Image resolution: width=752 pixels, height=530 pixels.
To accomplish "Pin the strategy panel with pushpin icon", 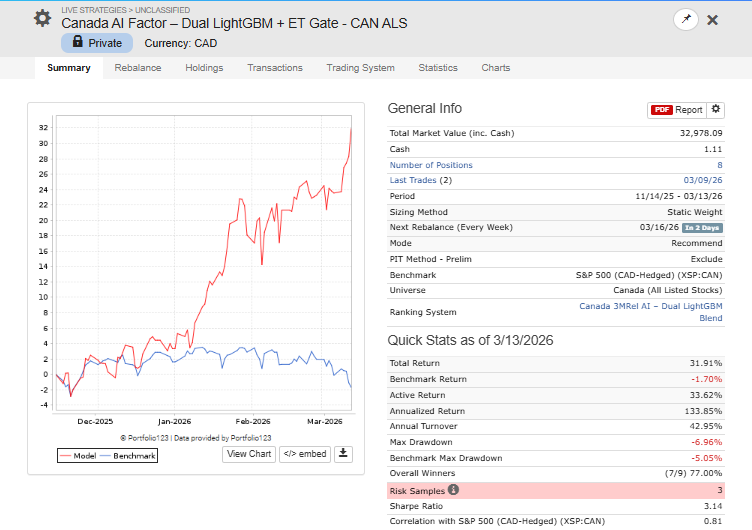I will [x=686, y=20].
